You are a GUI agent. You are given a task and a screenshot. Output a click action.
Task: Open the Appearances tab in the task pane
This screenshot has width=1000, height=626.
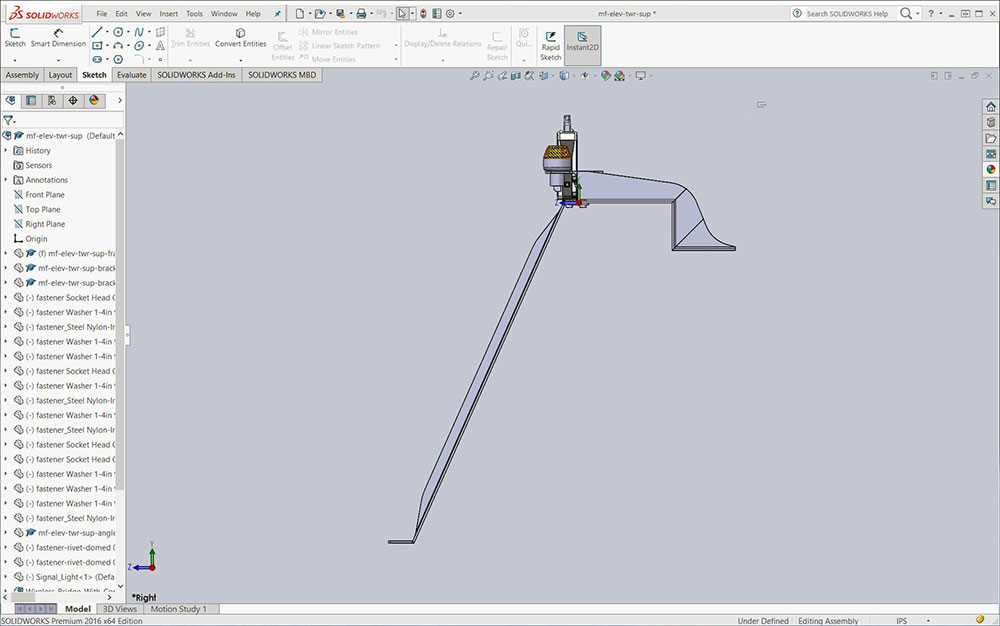click(x=991, y=169)
